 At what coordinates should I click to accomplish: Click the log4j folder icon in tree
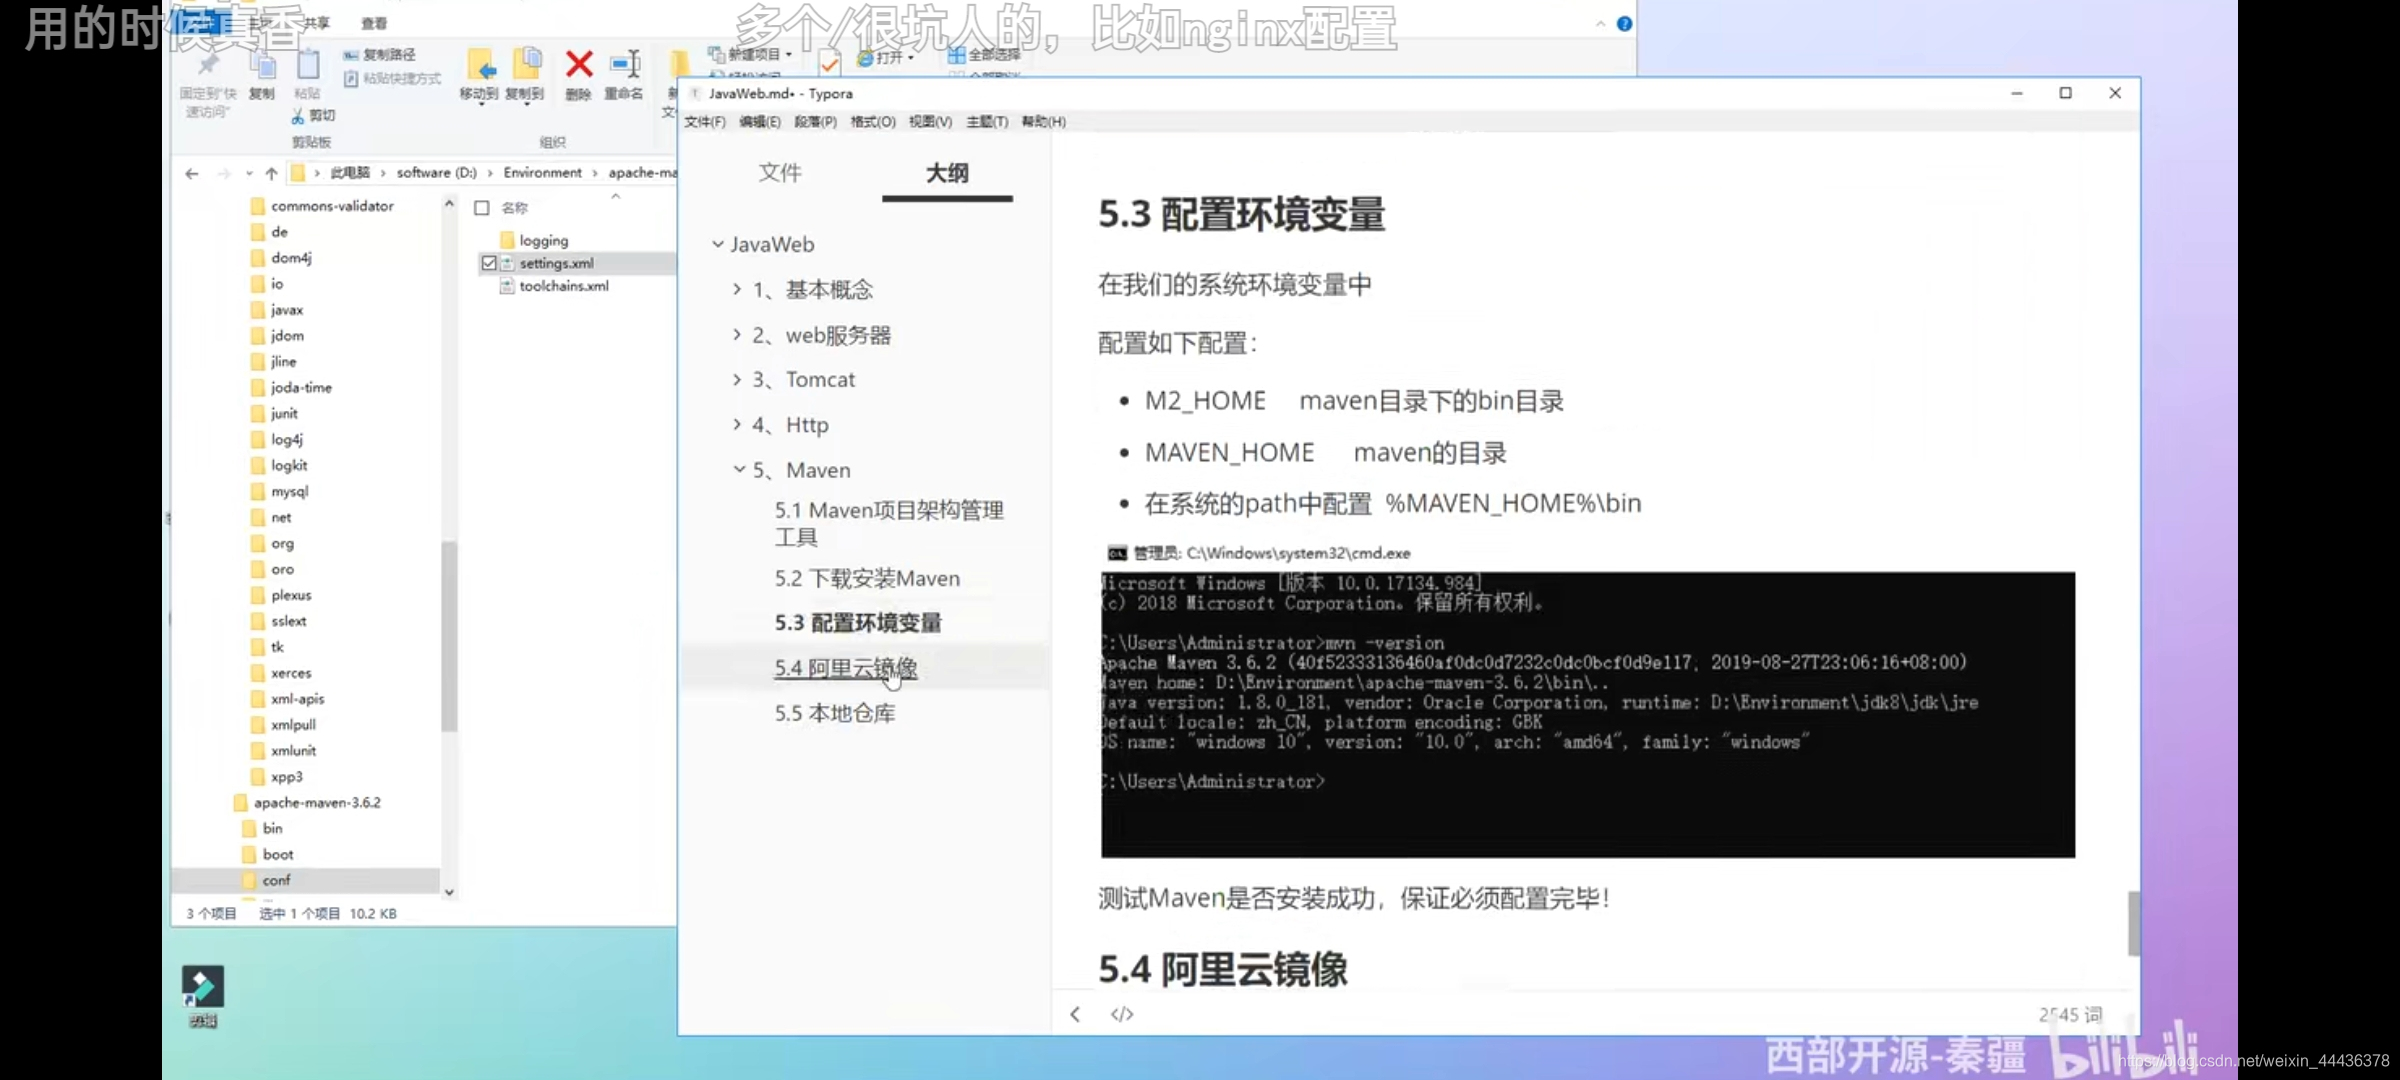pyautogui.click(x=258, y=440)
